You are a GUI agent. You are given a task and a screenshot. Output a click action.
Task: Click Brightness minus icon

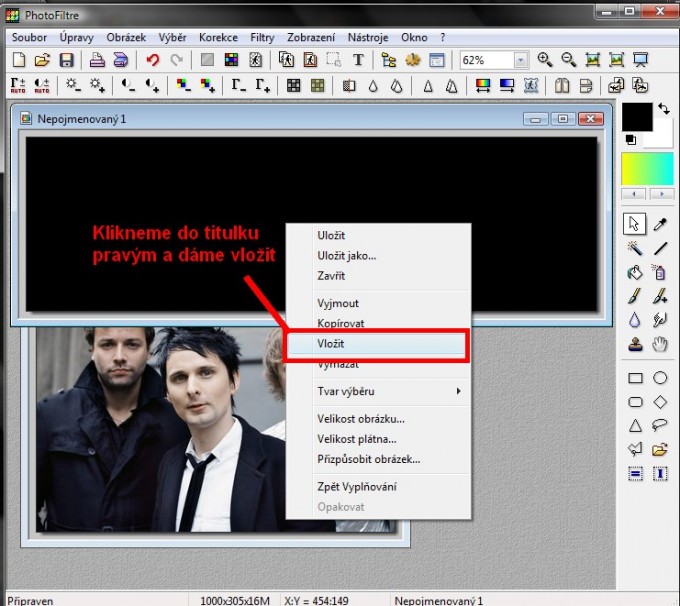pyautogui.click(x=73, y=85)
